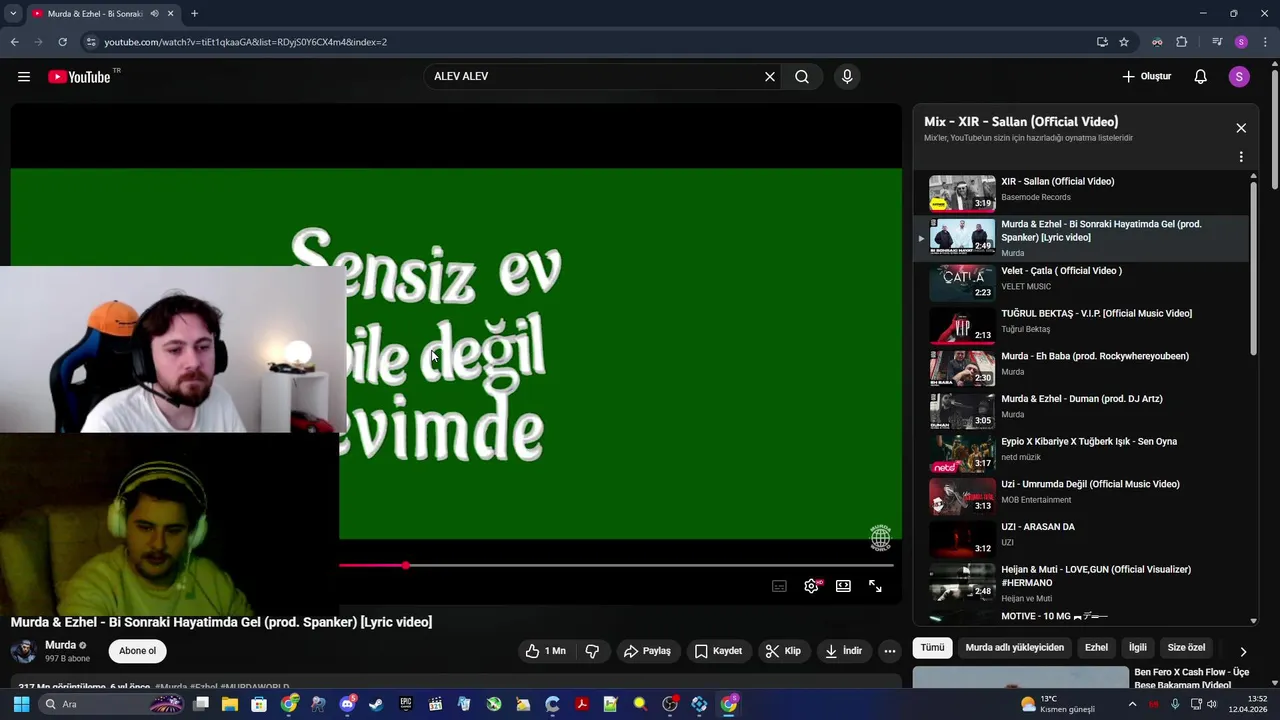Dislike the video with thumbs down
1280x720 pixels.
[592, 651]
